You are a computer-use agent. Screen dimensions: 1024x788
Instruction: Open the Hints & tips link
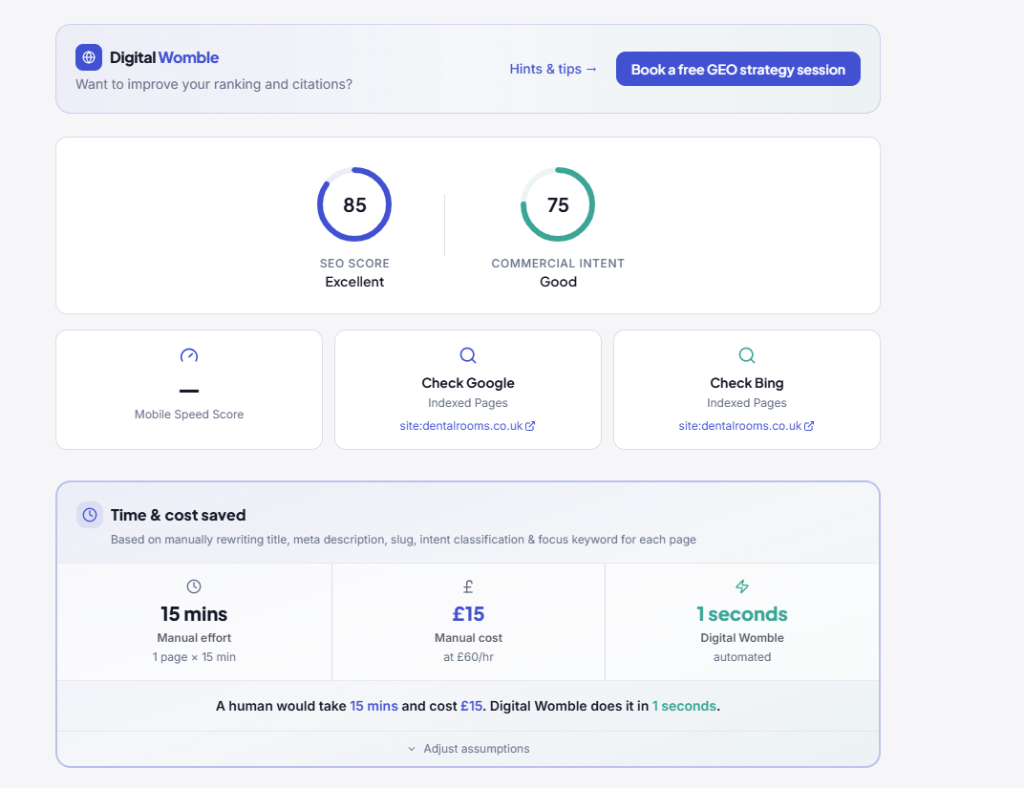pyautogui.click(x=553, y=69)
